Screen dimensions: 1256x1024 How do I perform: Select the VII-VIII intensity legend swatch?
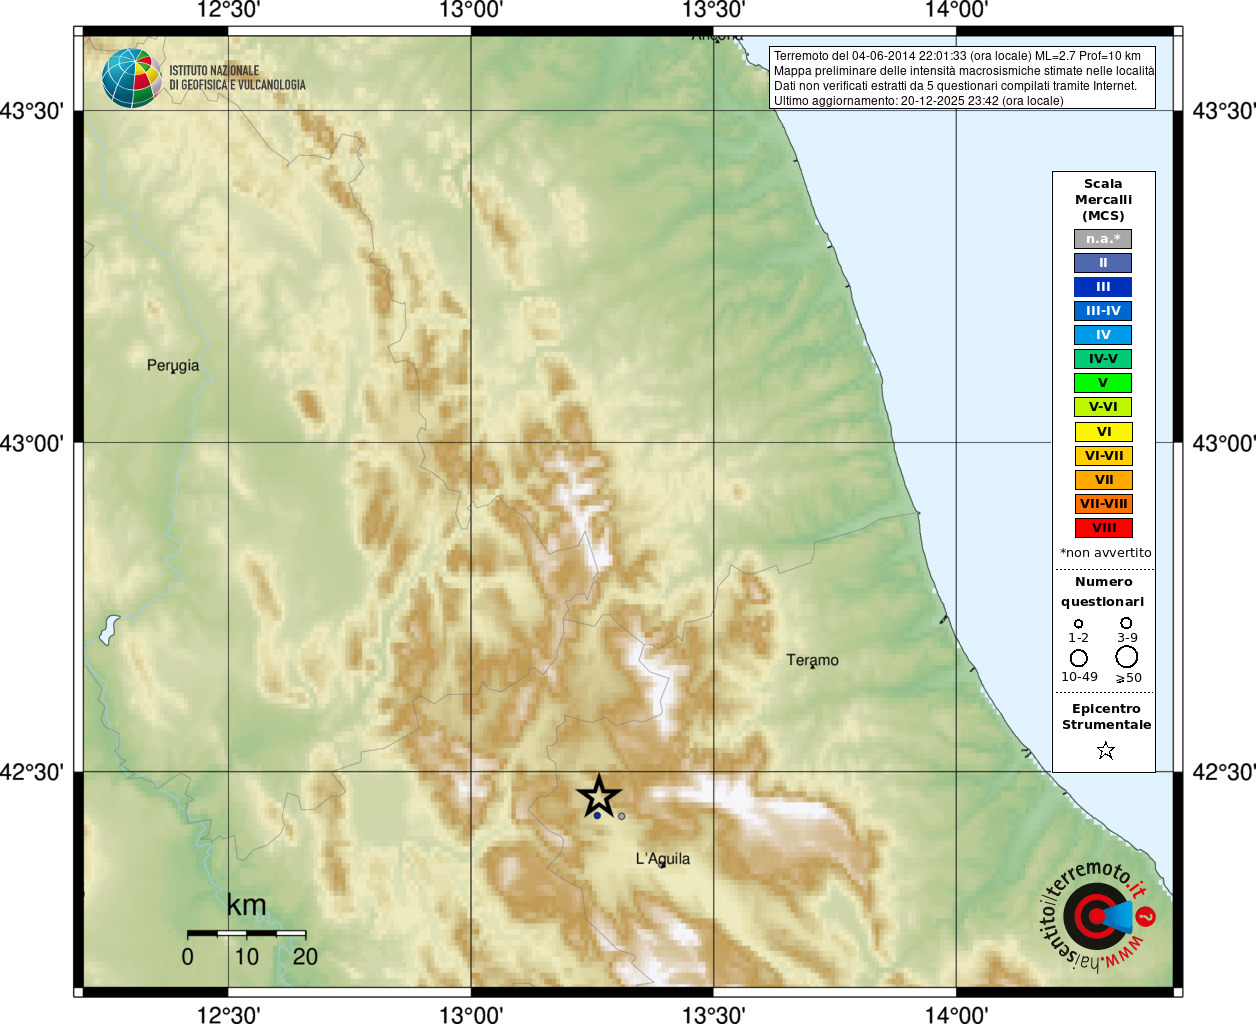(x=1103, y=504)
